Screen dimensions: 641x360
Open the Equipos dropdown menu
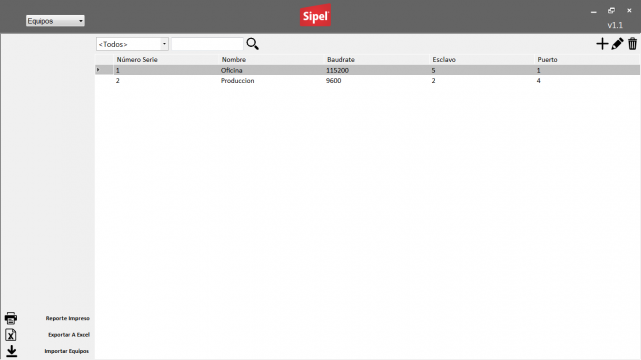[x=55, y=21]
